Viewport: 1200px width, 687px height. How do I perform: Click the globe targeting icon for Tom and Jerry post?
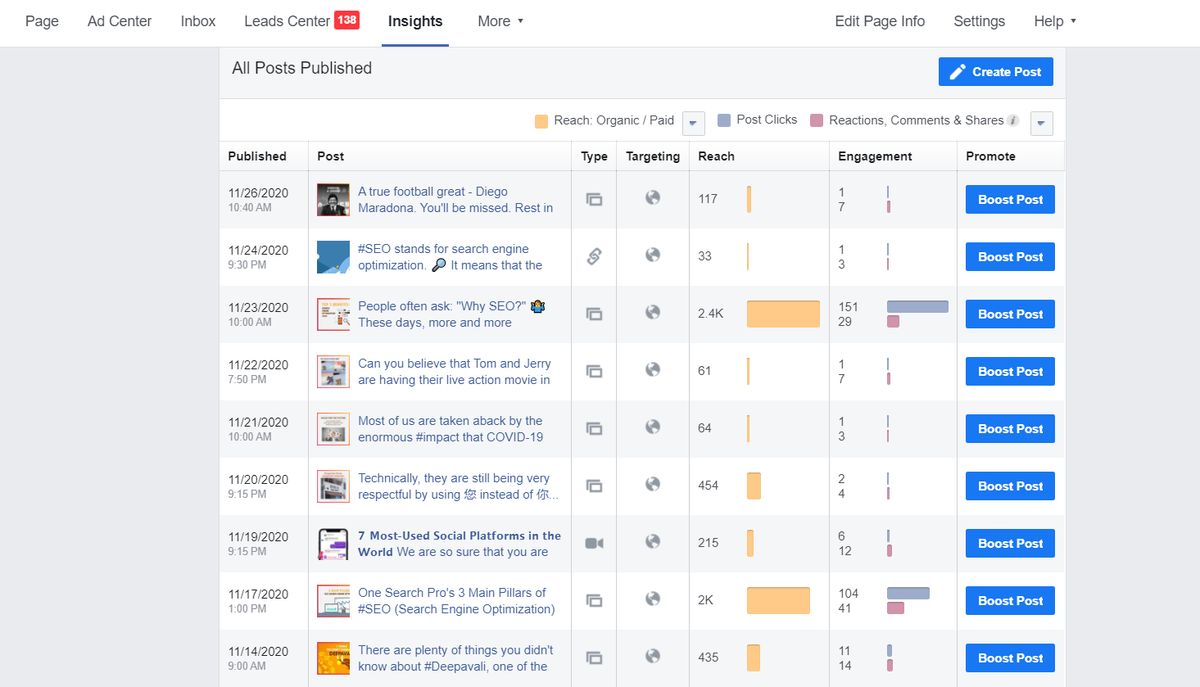coord(653,370)
